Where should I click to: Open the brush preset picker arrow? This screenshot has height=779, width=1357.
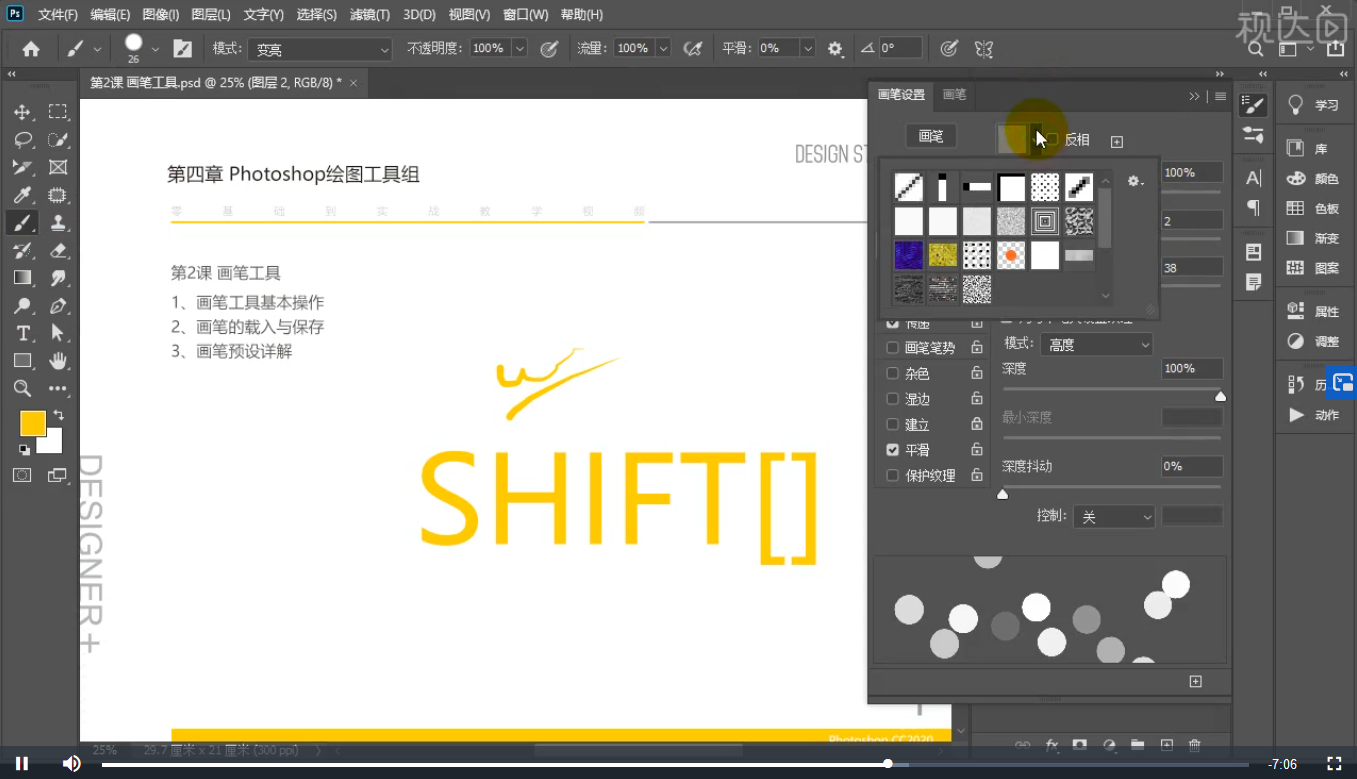(155, 48)
